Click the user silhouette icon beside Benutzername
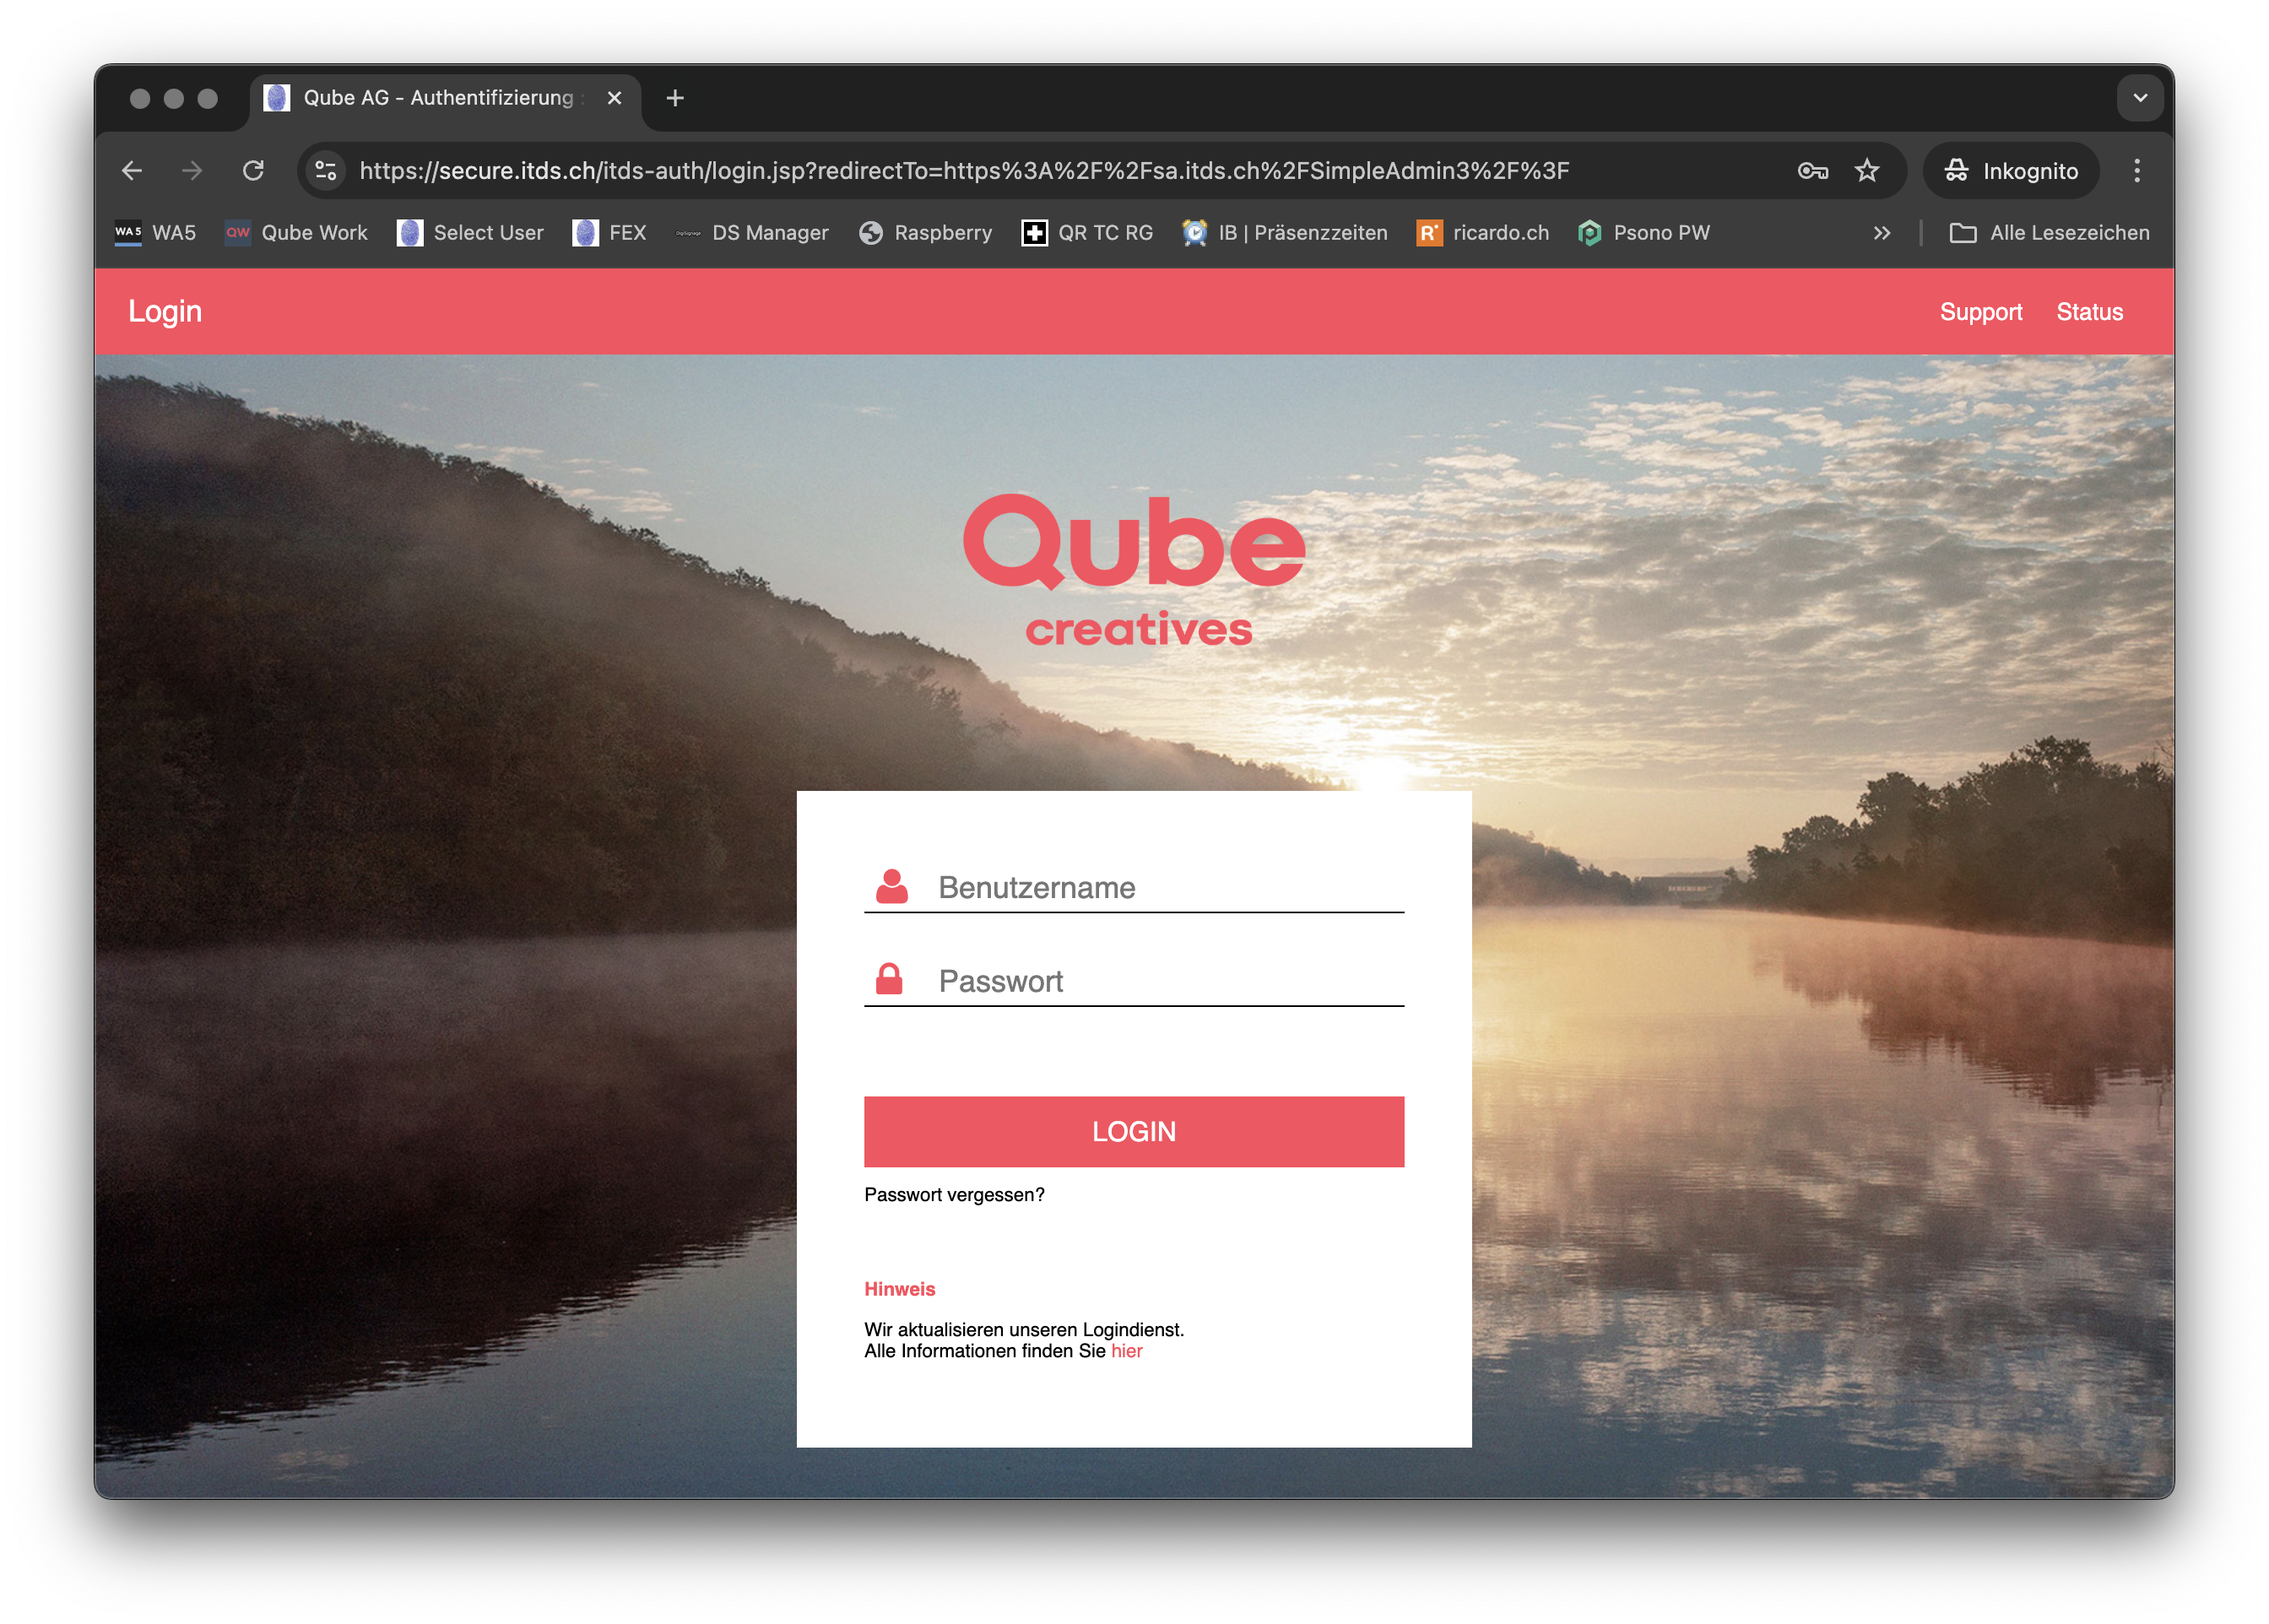This screenshot has height=1624, width=2269. 891,886
